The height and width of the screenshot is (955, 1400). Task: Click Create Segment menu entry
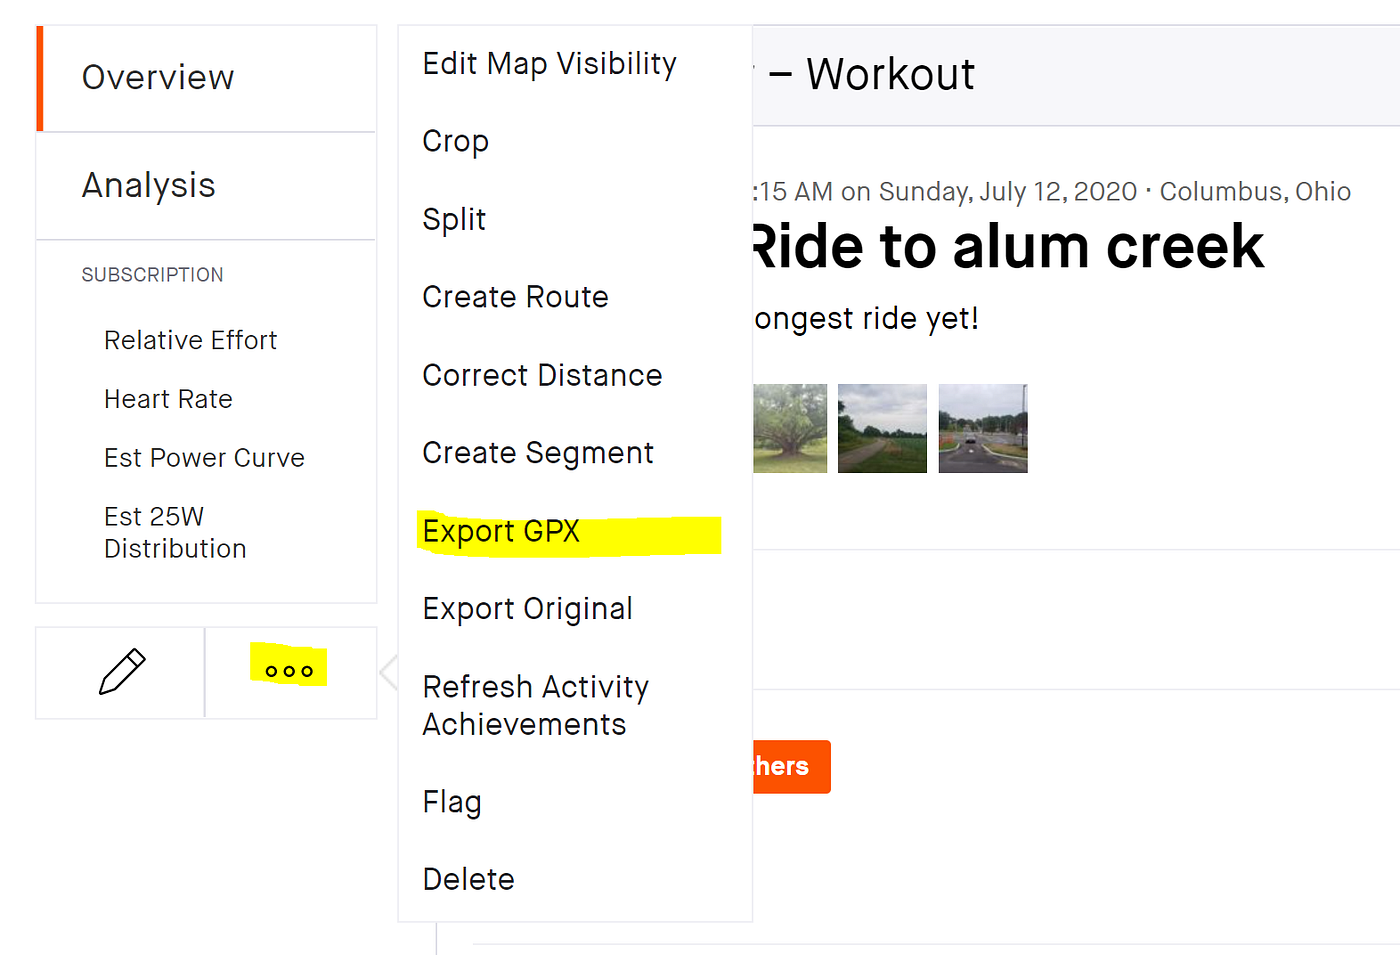pyautogui.click(x=538, y=453)
